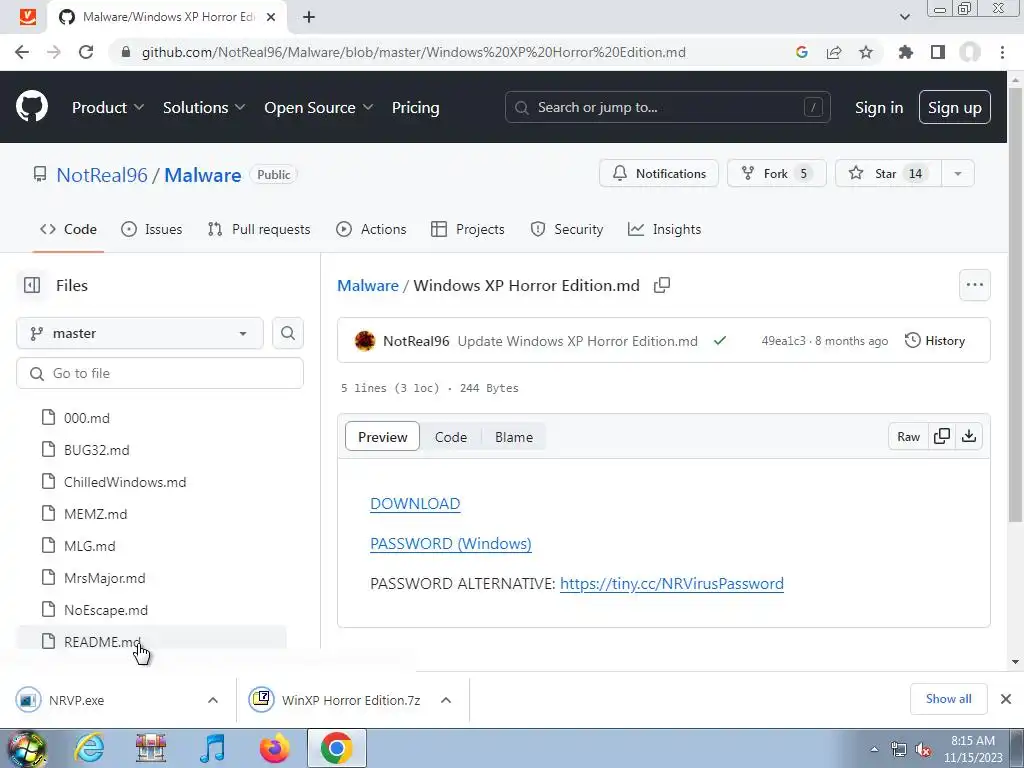Open the Star lists dropdown arrow

[957, 174]
